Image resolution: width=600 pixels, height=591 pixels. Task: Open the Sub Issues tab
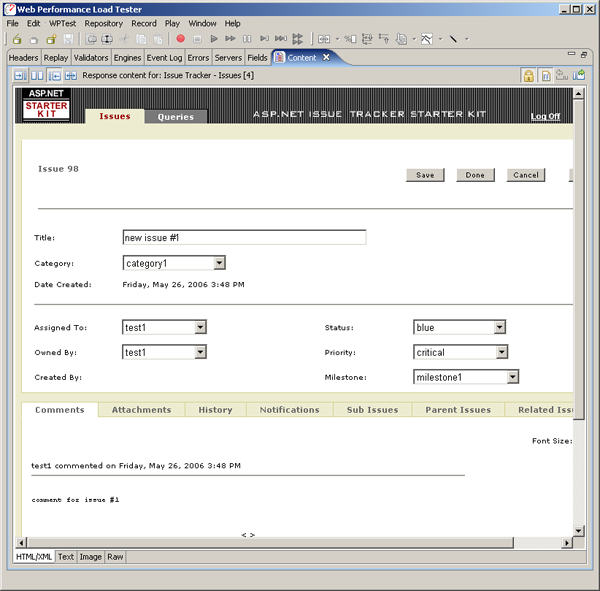point(372,410)
